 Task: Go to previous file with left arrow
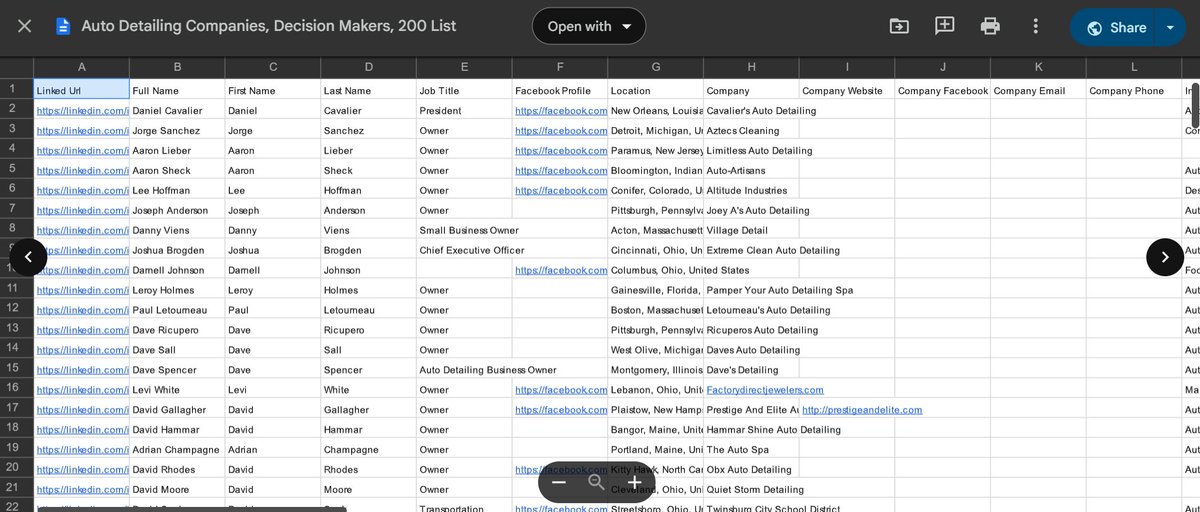28,257
